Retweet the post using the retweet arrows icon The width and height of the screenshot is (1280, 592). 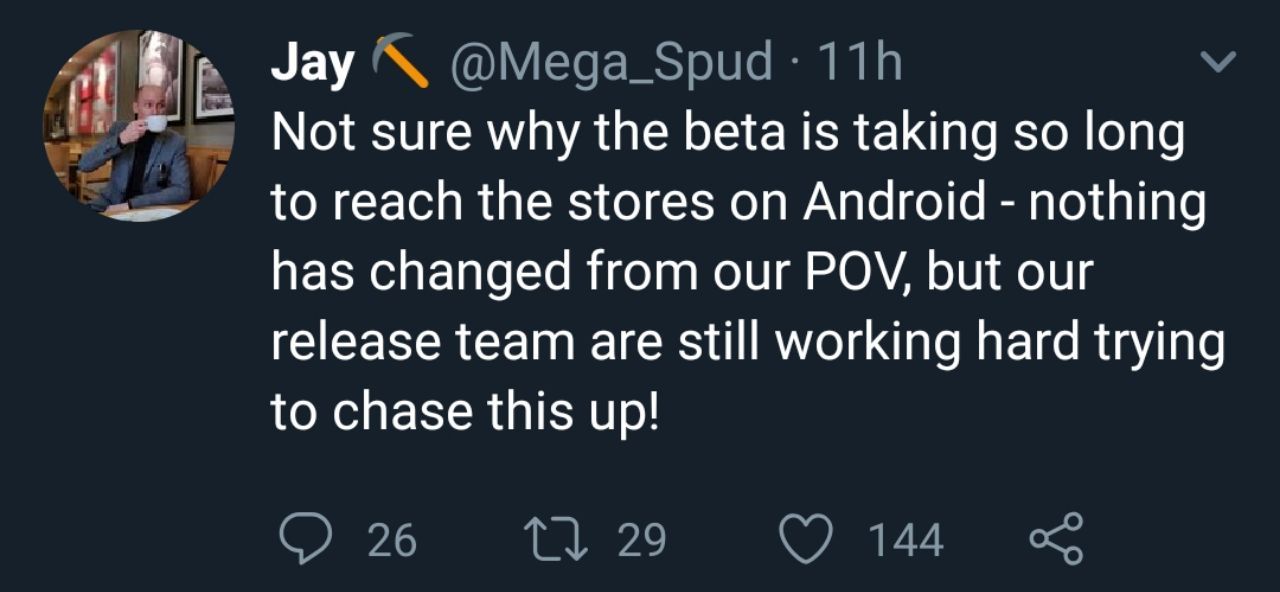point(561,540)
